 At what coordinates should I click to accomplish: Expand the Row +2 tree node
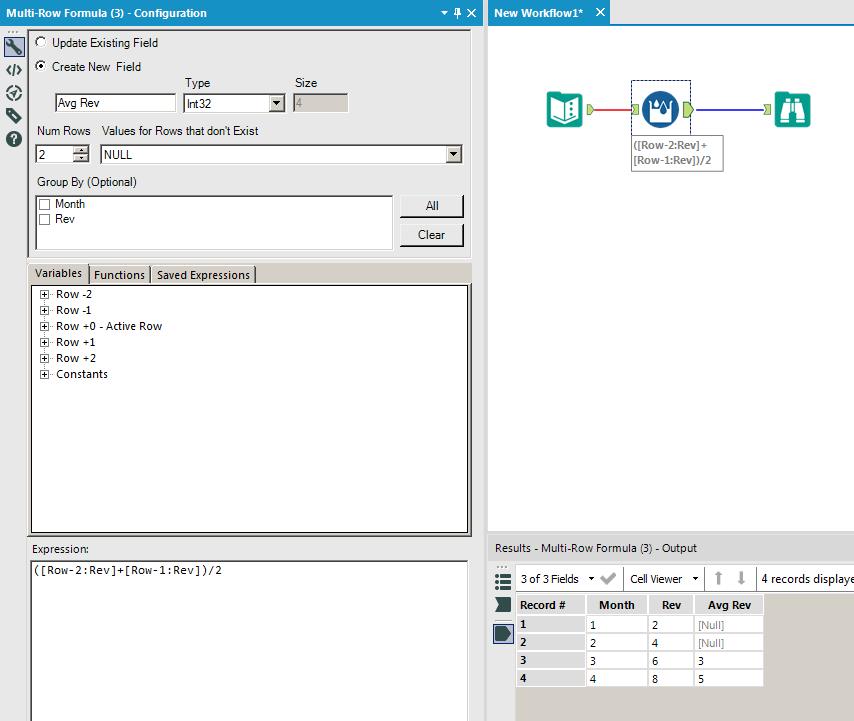click(45, 358)
